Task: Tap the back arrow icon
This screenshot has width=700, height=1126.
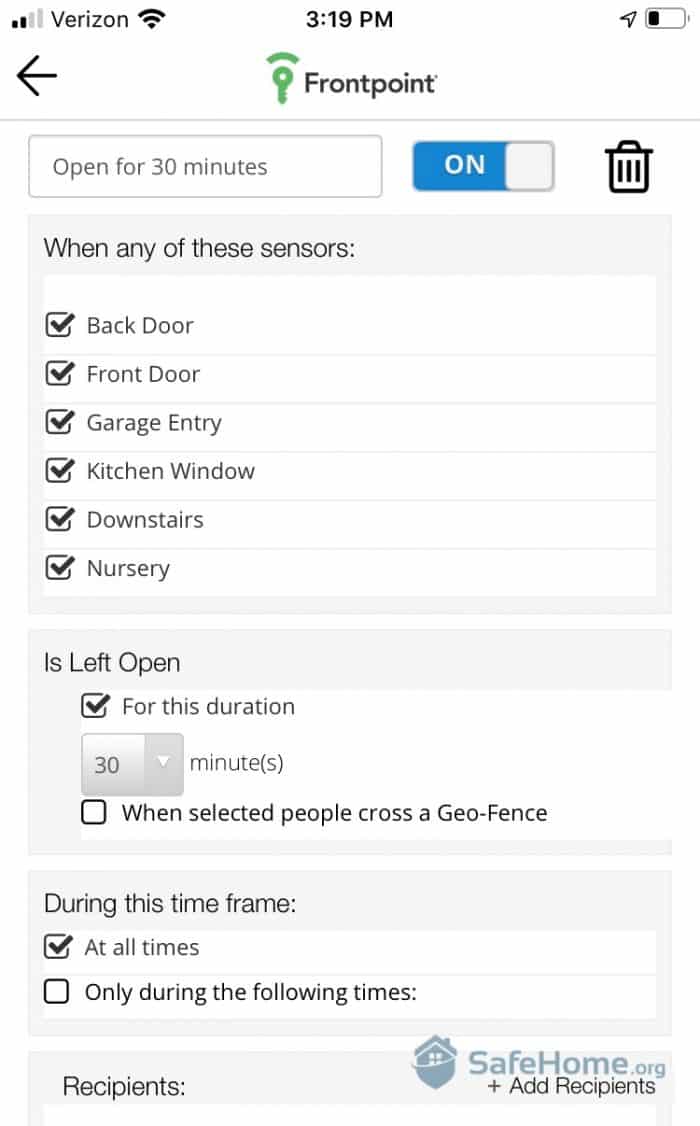Action: coord(37,77)
